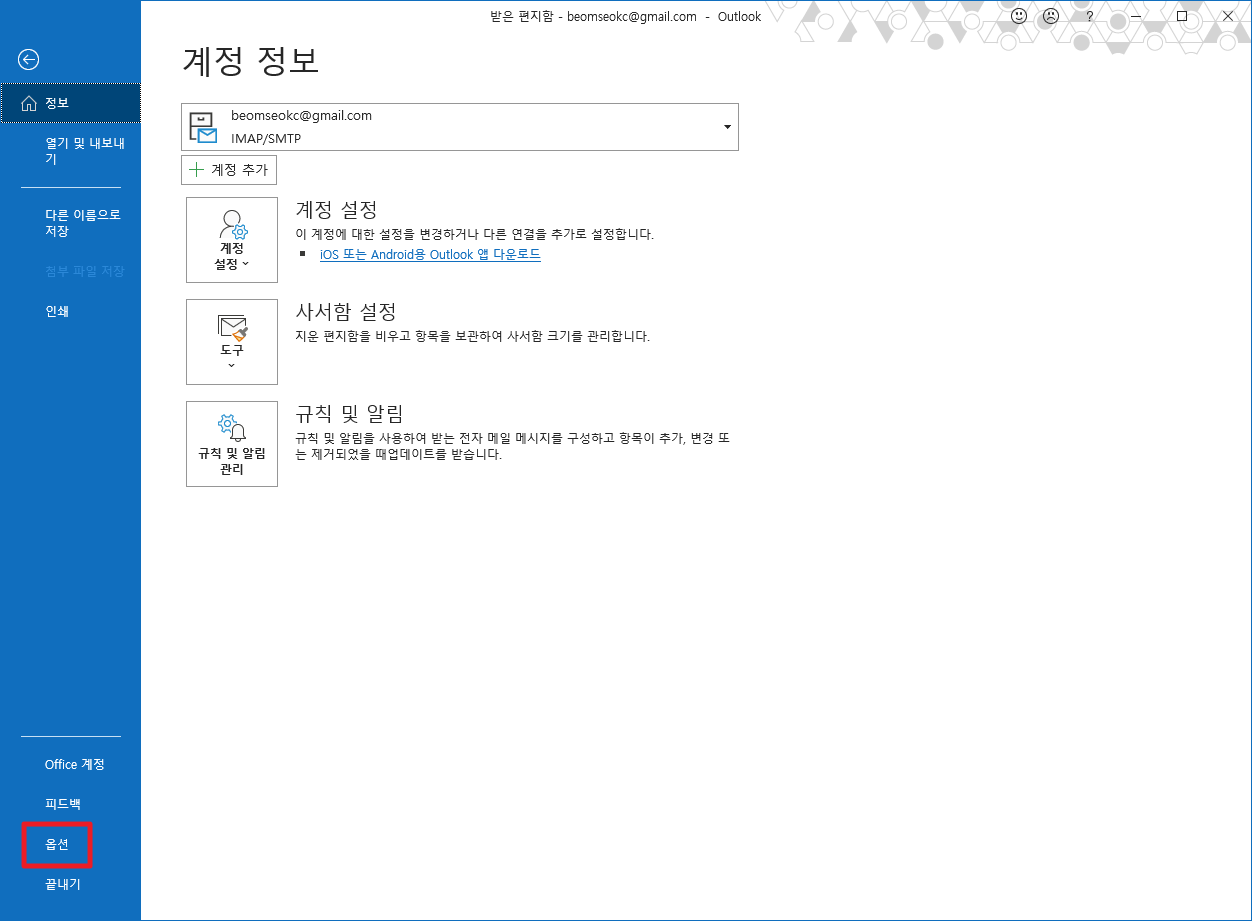1252x921 pixels.
Task: Click the back arrow circle icon
Action: point(29,60)
